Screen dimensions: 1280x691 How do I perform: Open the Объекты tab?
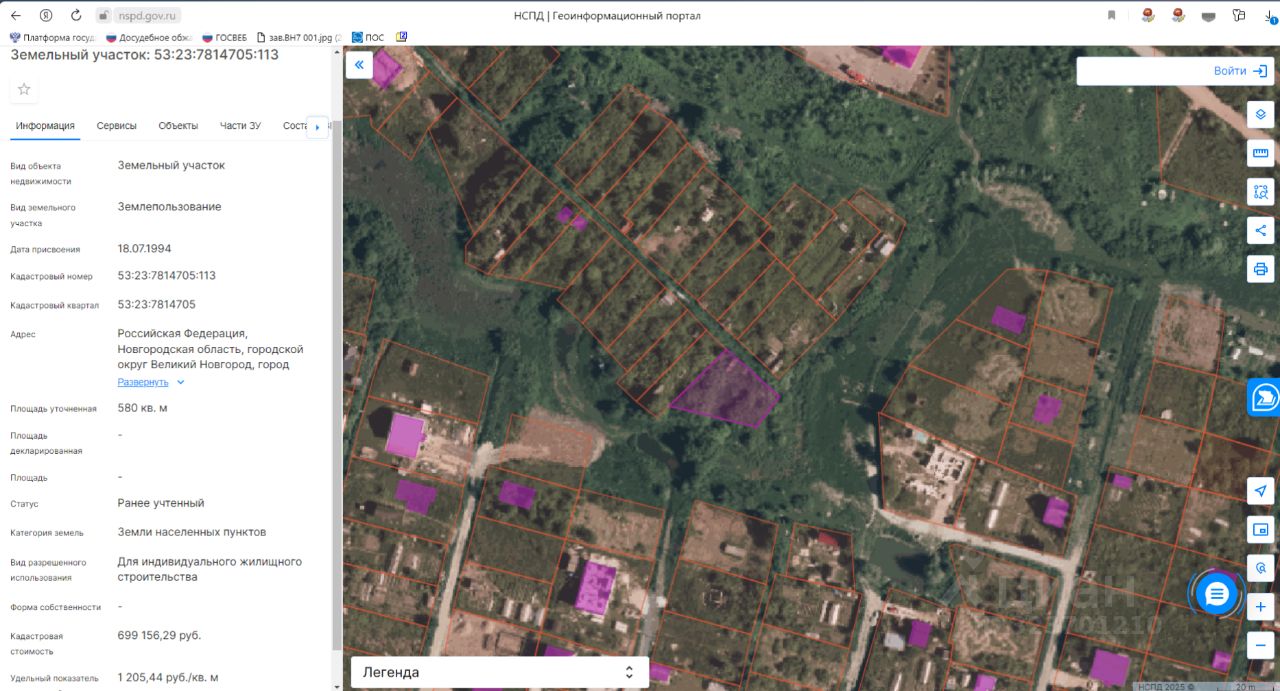coord(178,126)
